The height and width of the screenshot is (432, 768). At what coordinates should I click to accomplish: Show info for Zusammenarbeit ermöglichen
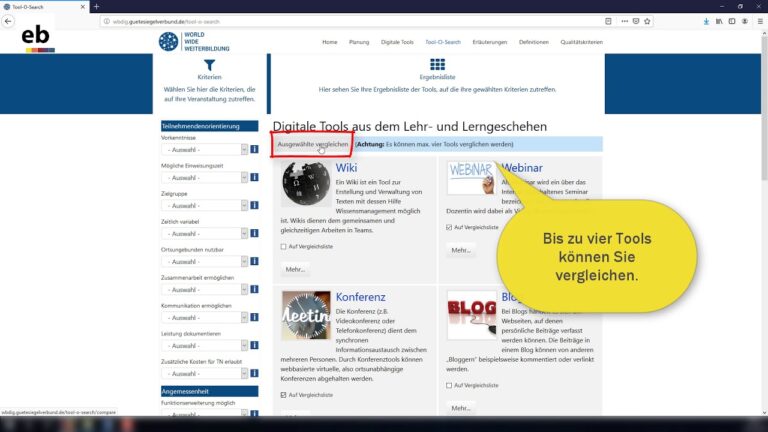[x=254, y=289]
